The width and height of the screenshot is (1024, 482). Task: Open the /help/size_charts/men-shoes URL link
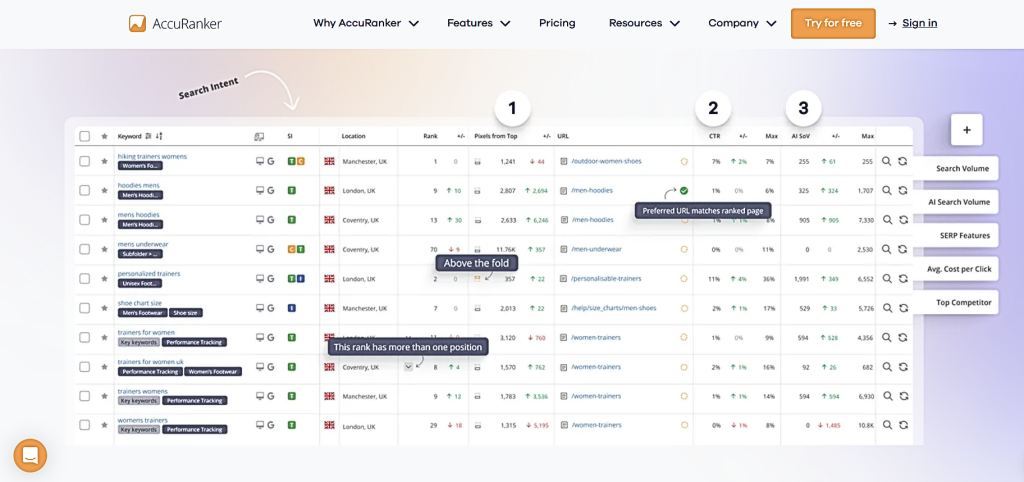pos(613,308)
